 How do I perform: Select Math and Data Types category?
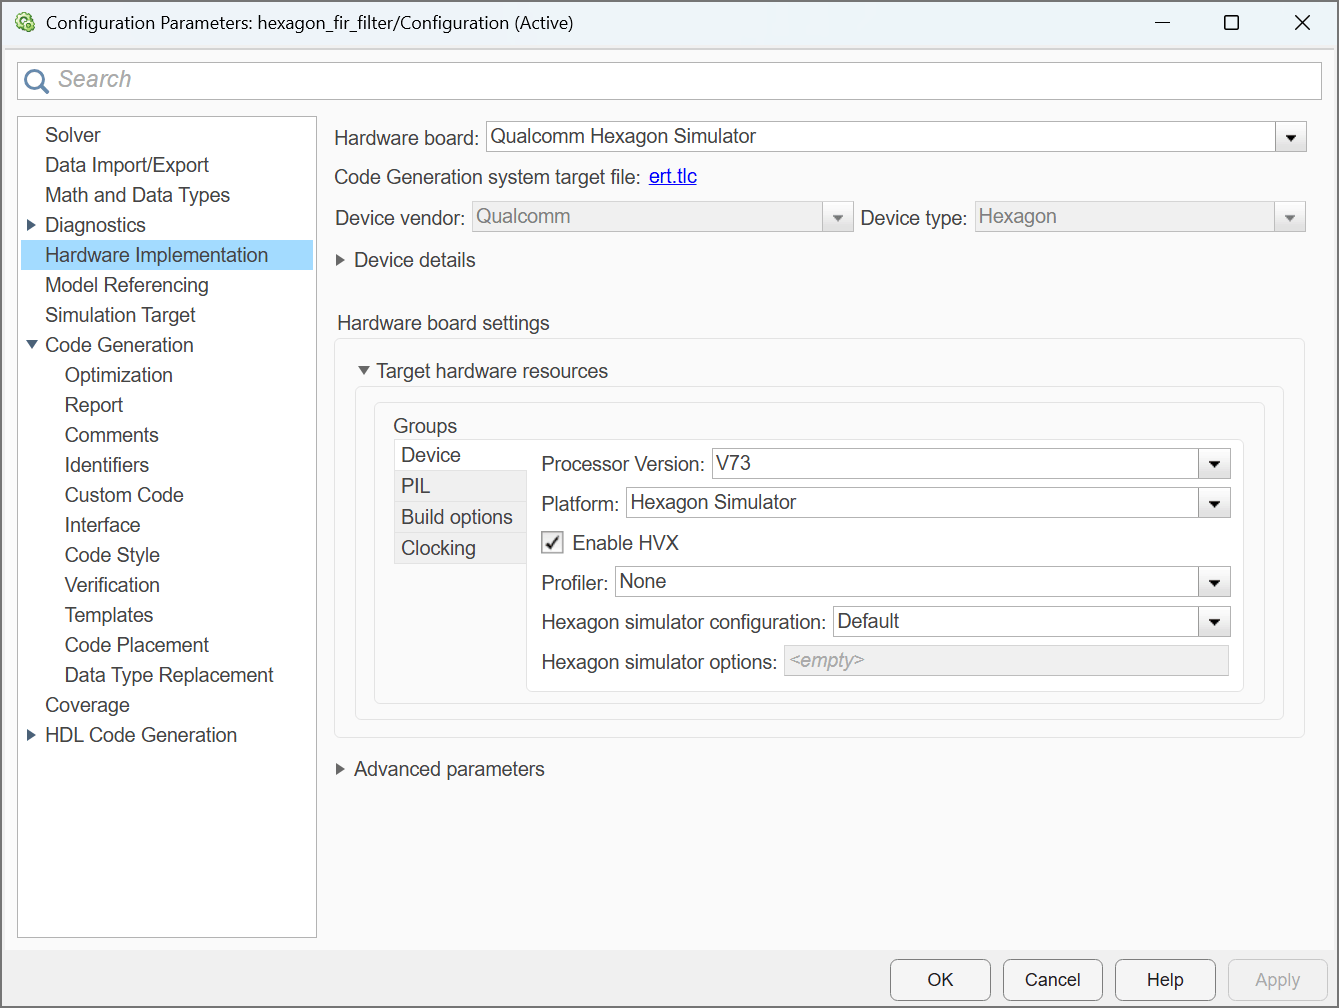[137, 195]
